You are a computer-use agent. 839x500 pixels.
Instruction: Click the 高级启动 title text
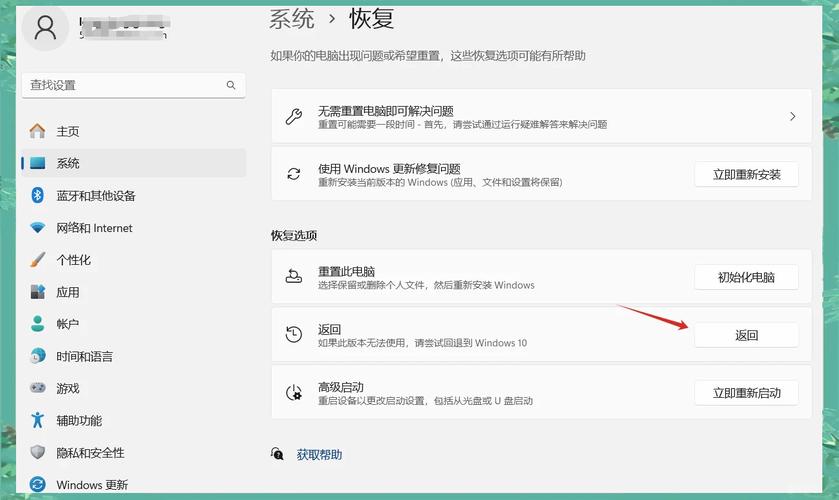tap(341, 387)
